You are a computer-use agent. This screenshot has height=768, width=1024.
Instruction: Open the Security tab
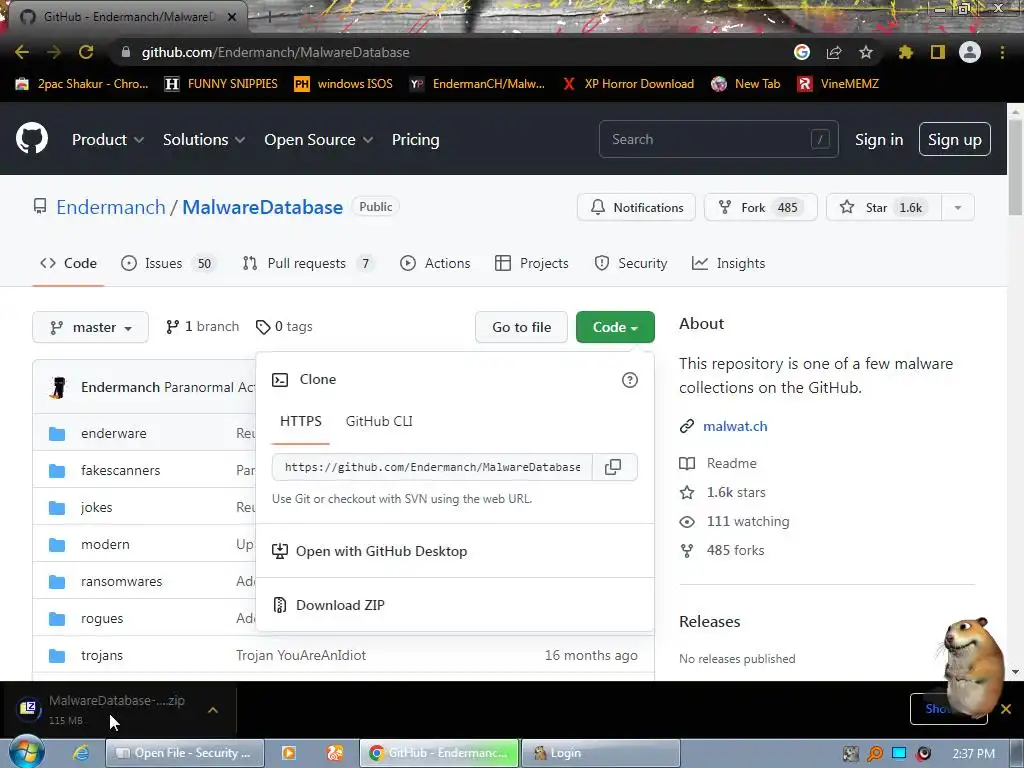click(631, 263)
